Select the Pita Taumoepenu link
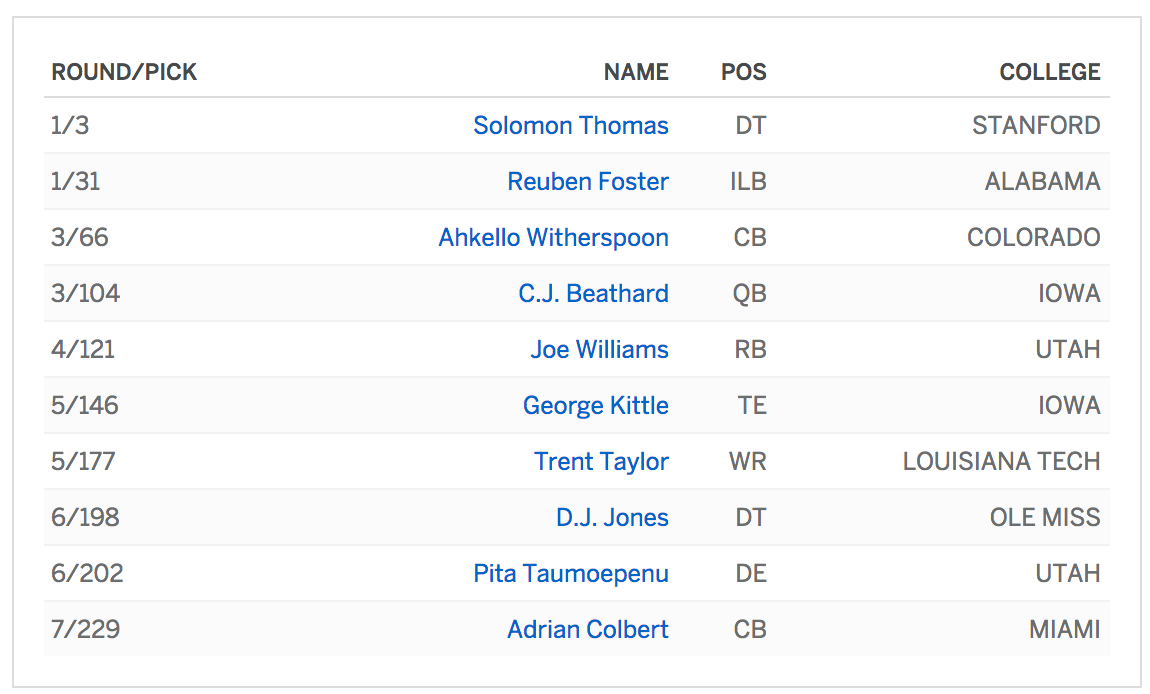 (571, 574)
